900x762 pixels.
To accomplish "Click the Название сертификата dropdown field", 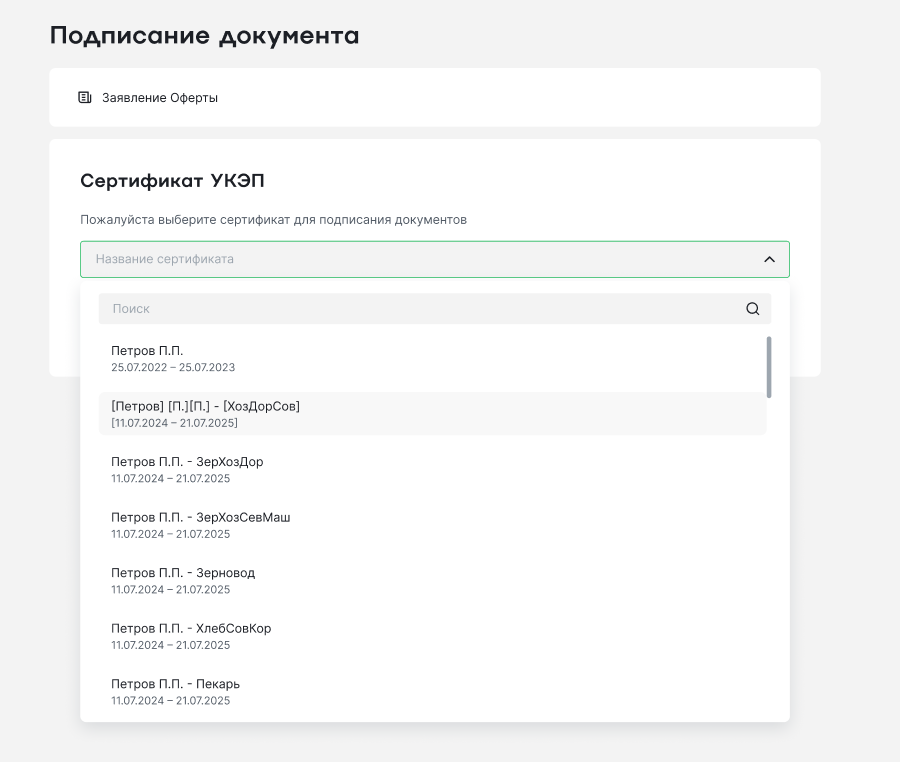I will 420,259.
